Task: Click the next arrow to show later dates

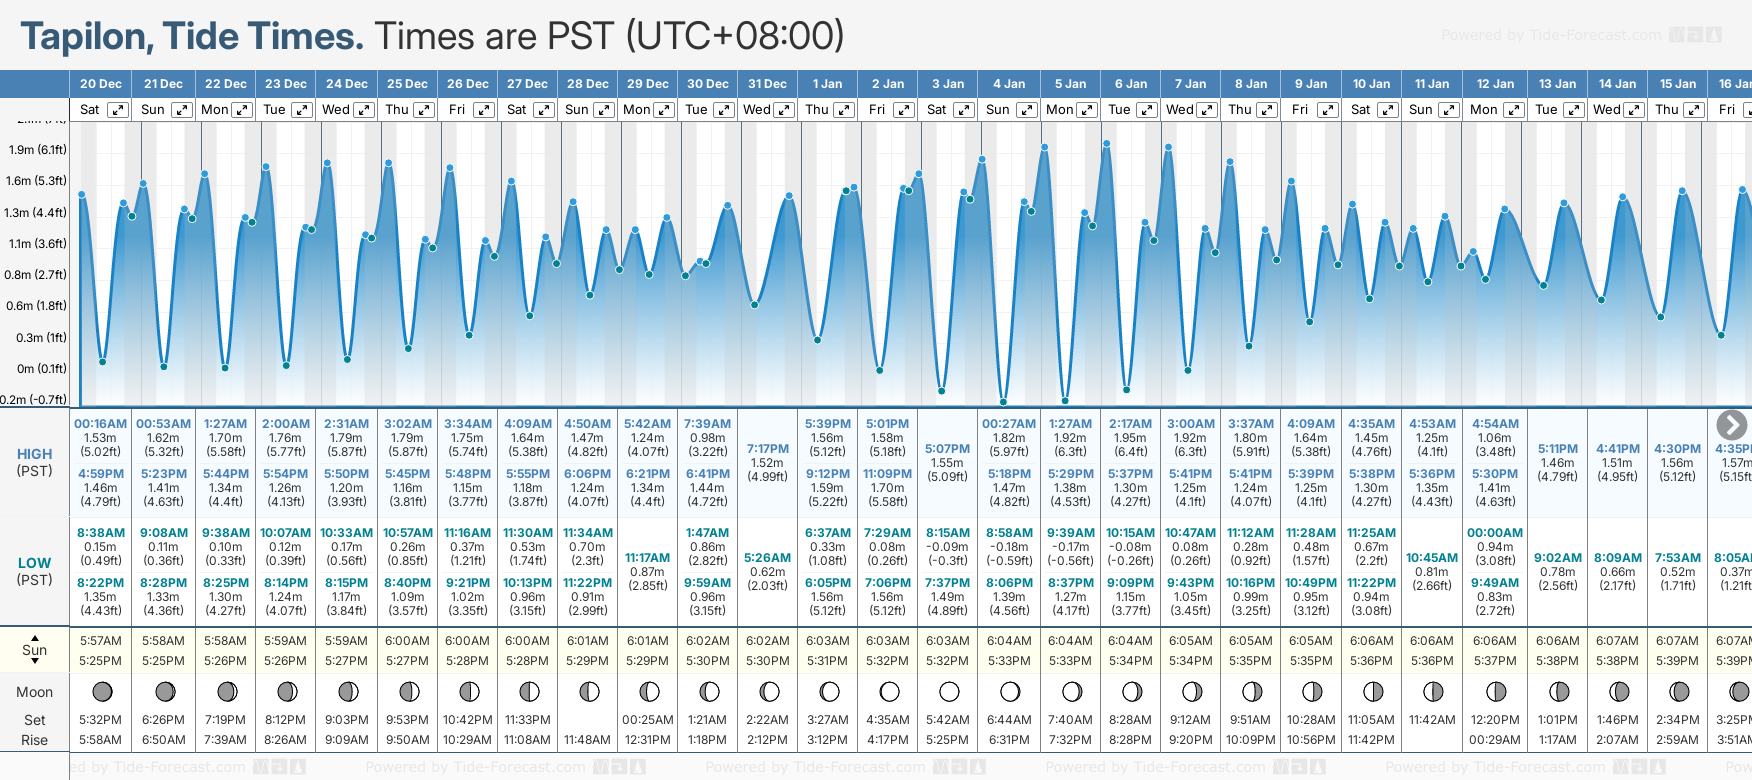Action: [x=1731, y=425]
